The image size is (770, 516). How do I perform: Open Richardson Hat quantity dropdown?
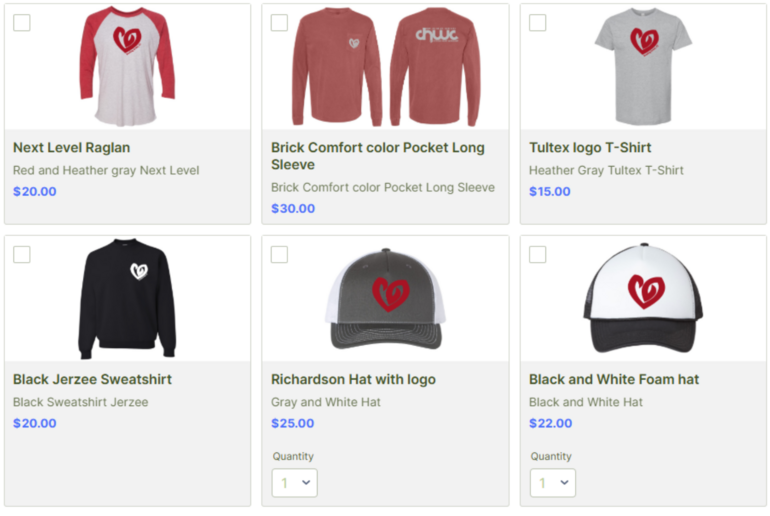click(x=294, y=483)
